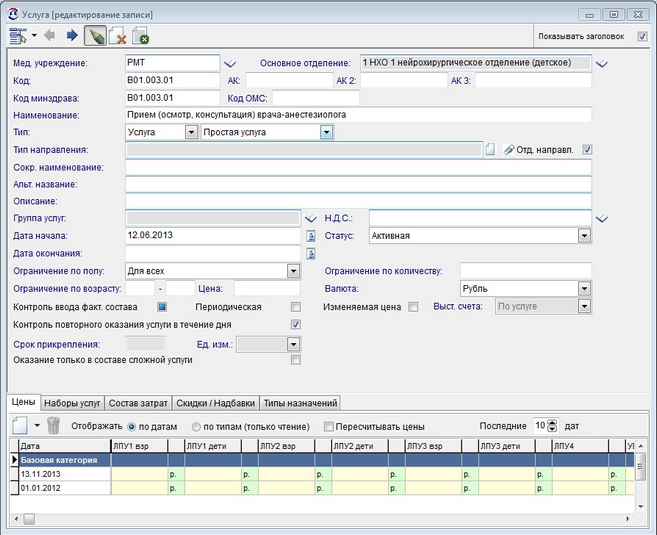Click the paperclip icon before Отд. направл.
This screenshot has height=535, width=657.
pos(508,150)
